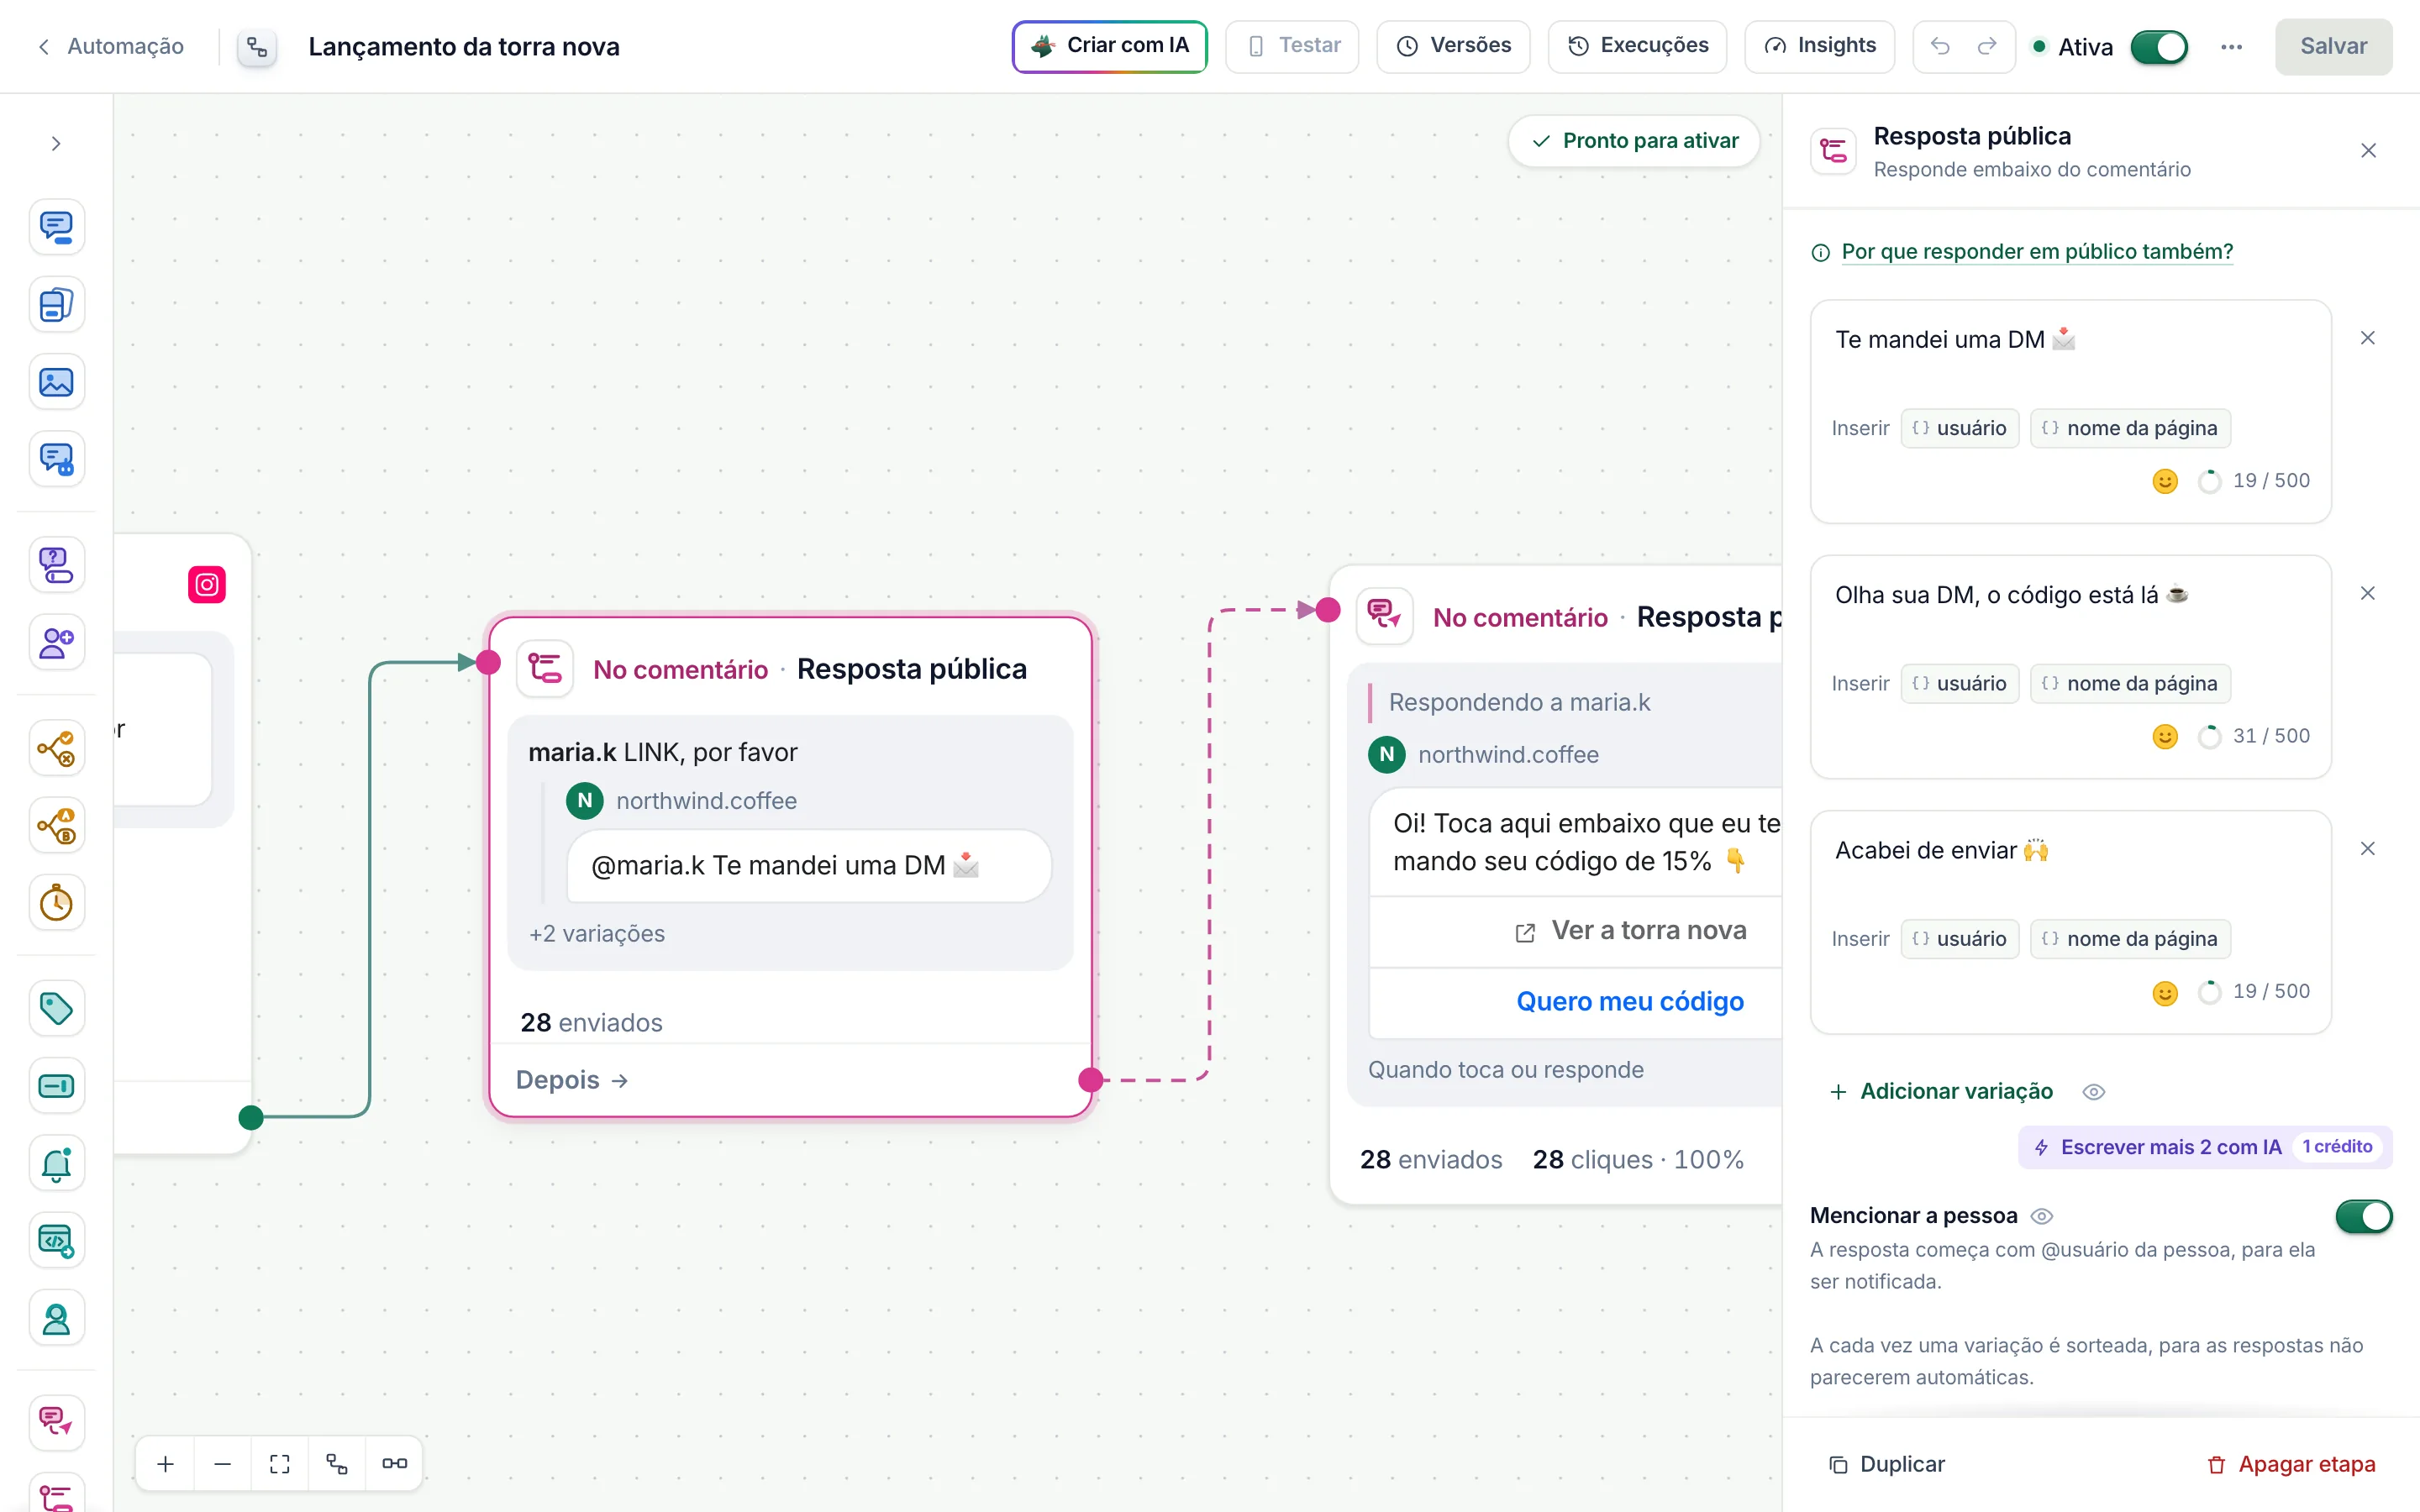Toggle the Ativa automation switch

click(2159, 47)
